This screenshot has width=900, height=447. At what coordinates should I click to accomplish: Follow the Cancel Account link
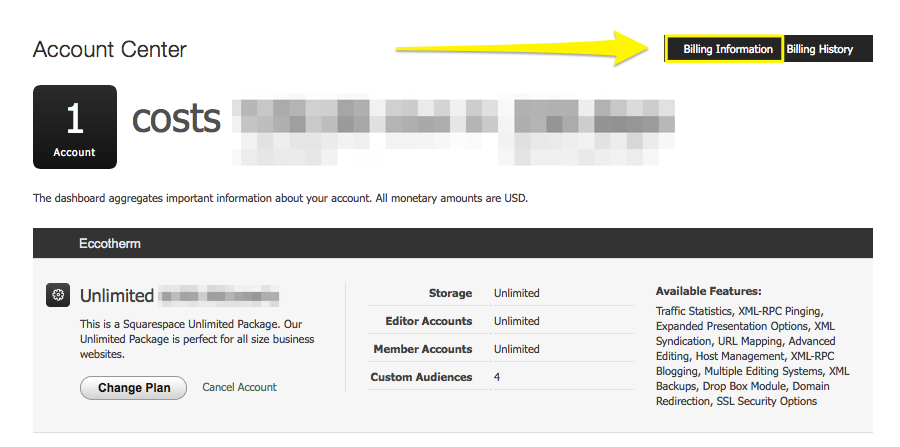[x=239, y=387]
